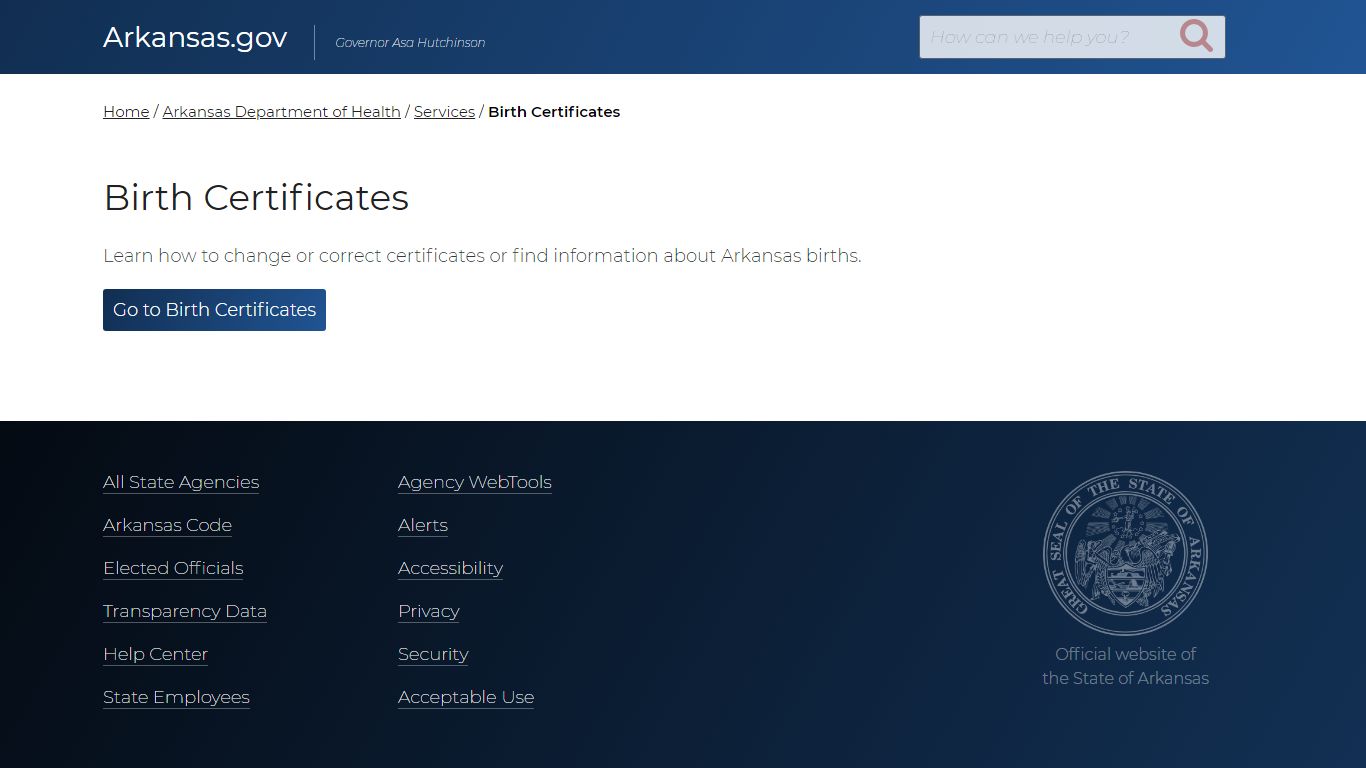Image resolution: width=1366 pixels, height=768 pixels.
Task: Open the State Employees link
Action: (176, 697)
